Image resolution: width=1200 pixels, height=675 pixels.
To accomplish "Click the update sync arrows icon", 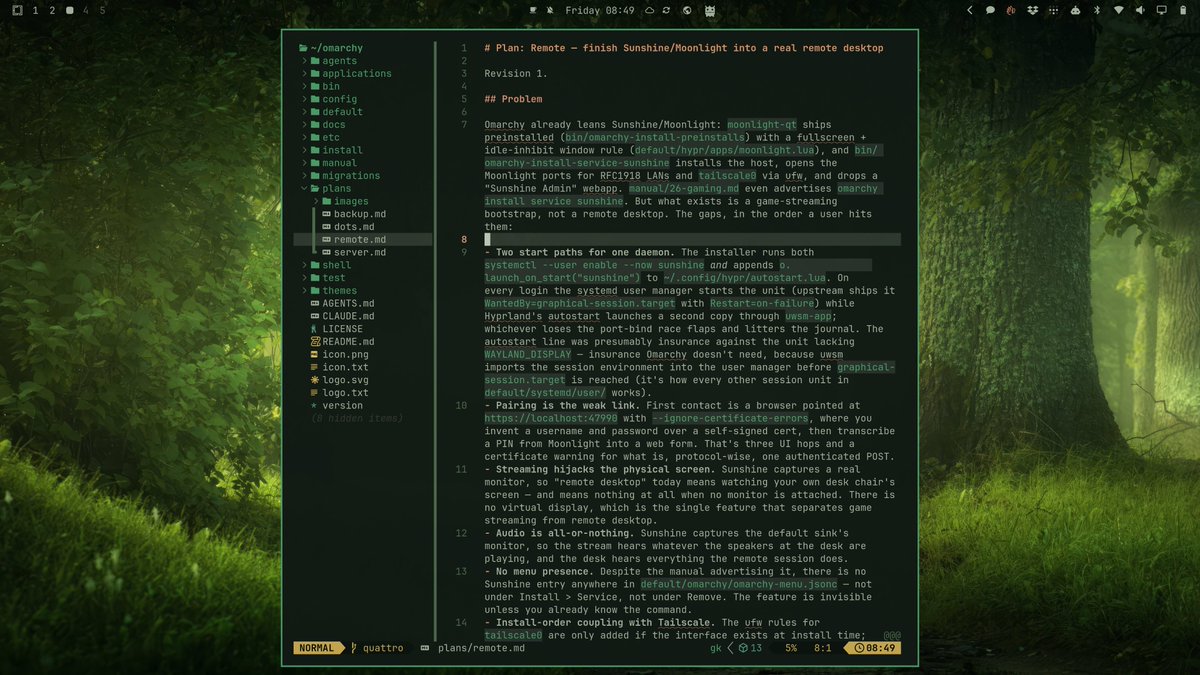I will pyautogui.click(x=668, y=10).
